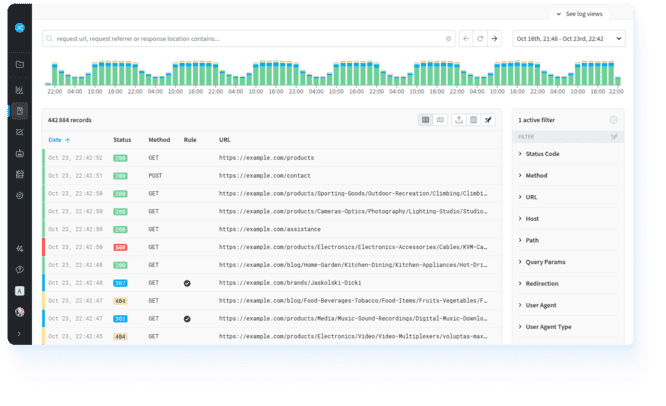The width and height of the screenshot is (666, 406).
Task: Go to previous time range arrow
Action: click(466, 39)
